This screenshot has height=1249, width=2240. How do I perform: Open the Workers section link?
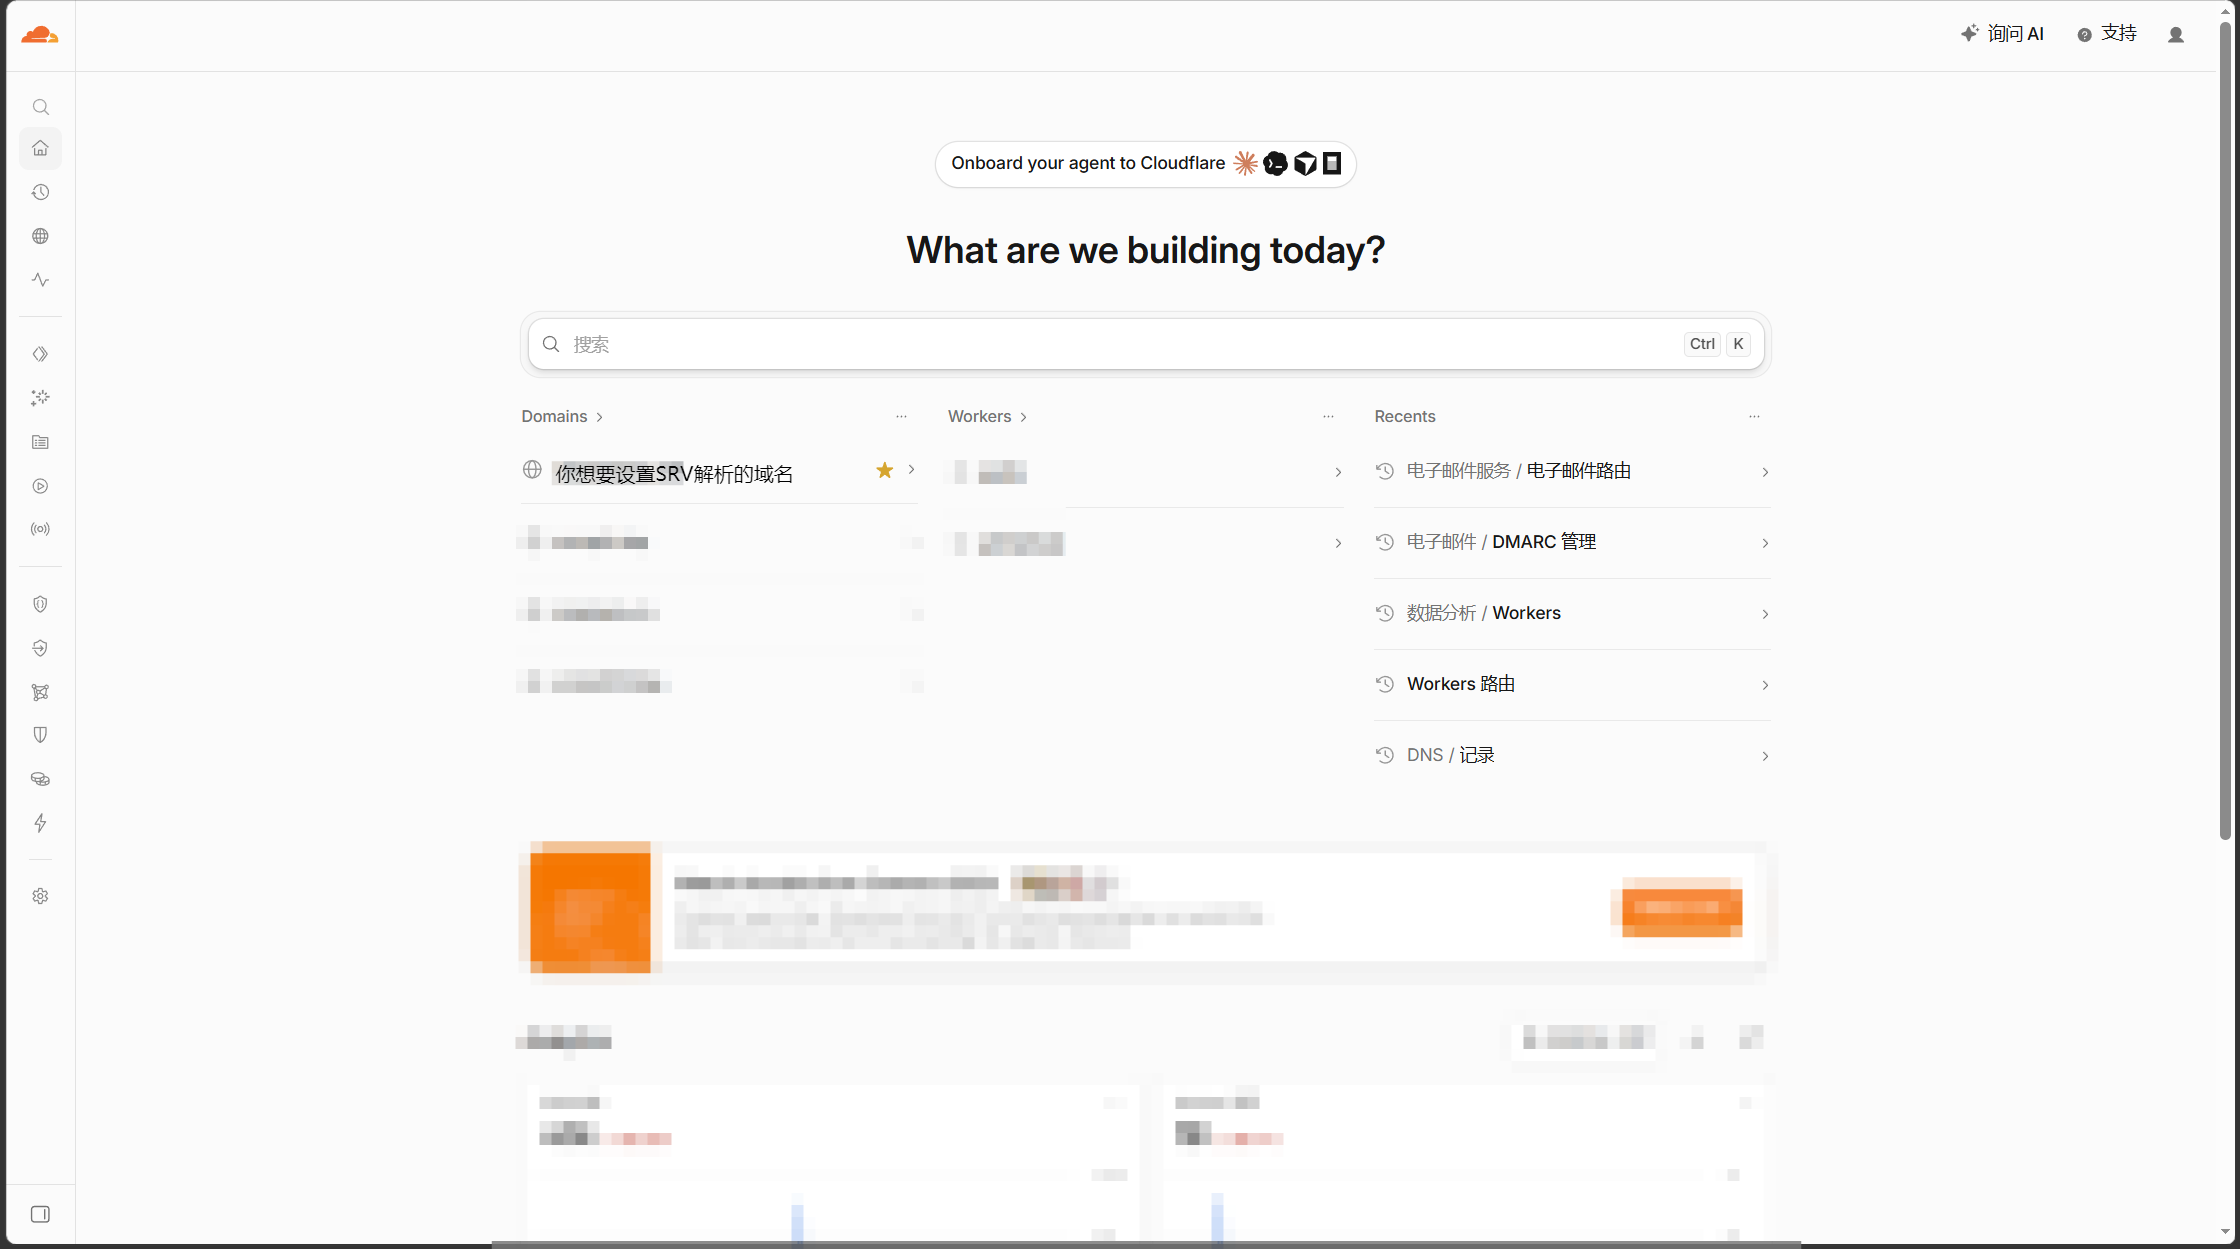pyautogui.click(x=987, y=416)
